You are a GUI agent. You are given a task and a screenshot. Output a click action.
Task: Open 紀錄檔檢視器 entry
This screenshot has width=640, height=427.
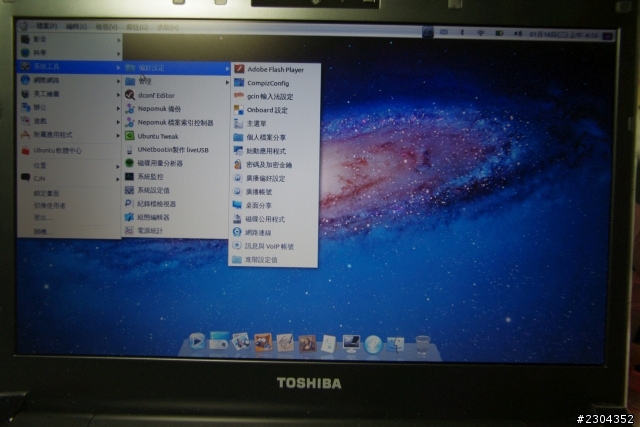pyautogui.click(x=176, y=204)
